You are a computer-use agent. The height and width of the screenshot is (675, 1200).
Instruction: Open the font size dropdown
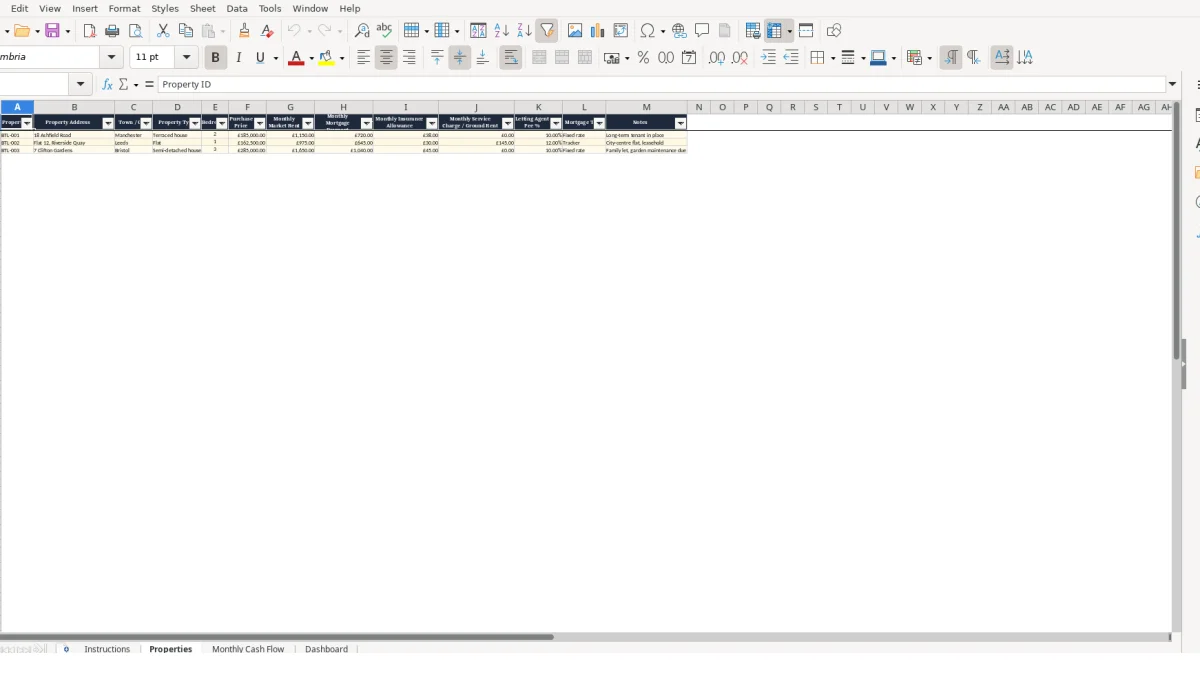[186, 58]
